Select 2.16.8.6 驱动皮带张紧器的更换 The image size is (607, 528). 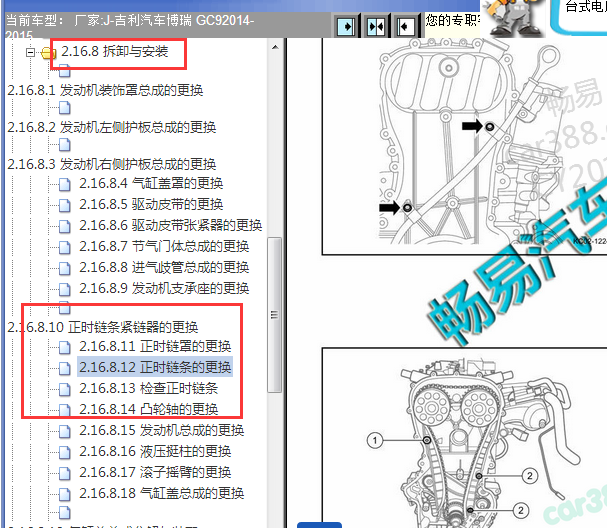tap(171, 225)
